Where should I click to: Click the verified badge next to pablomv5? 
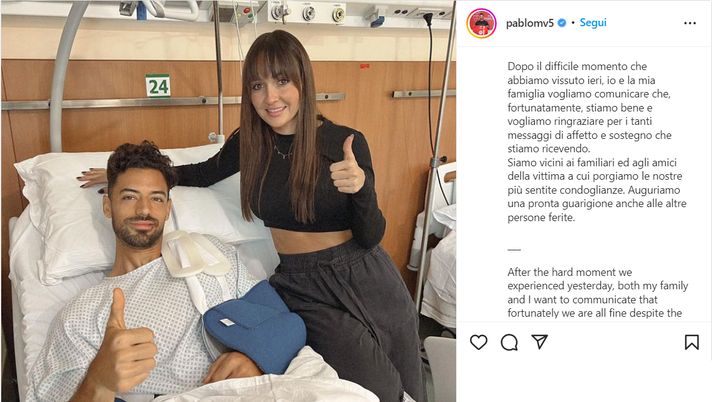point(562,23)
